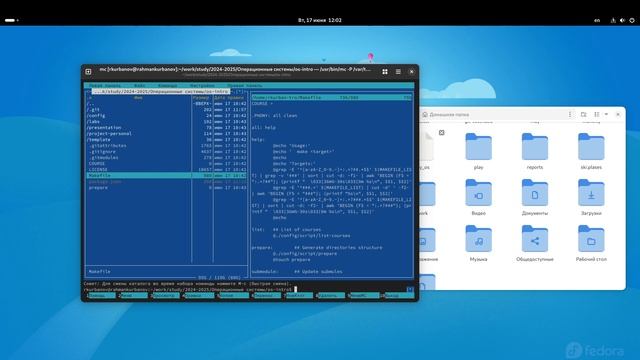Open the Загрузки folder in Files
The height and width of the screenshot is (360, 640).
pos(591,197)
